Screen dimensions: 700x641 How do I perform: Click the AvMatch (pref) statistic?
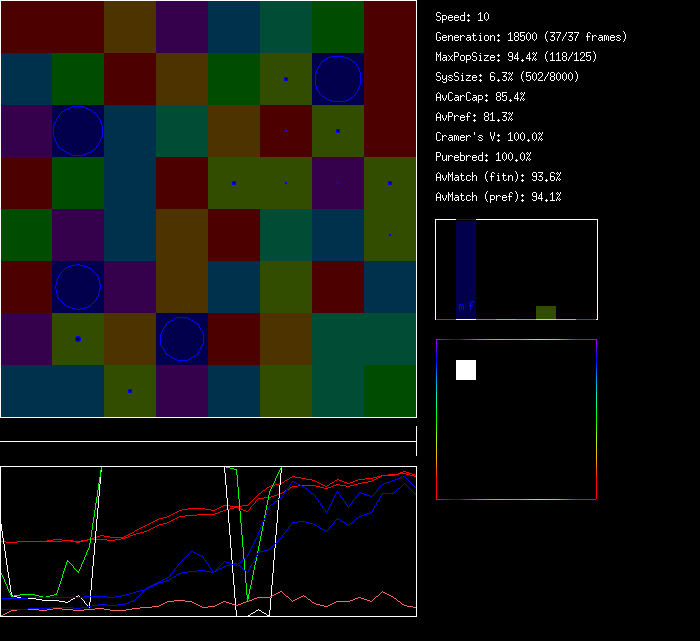(x=498, y=197)
